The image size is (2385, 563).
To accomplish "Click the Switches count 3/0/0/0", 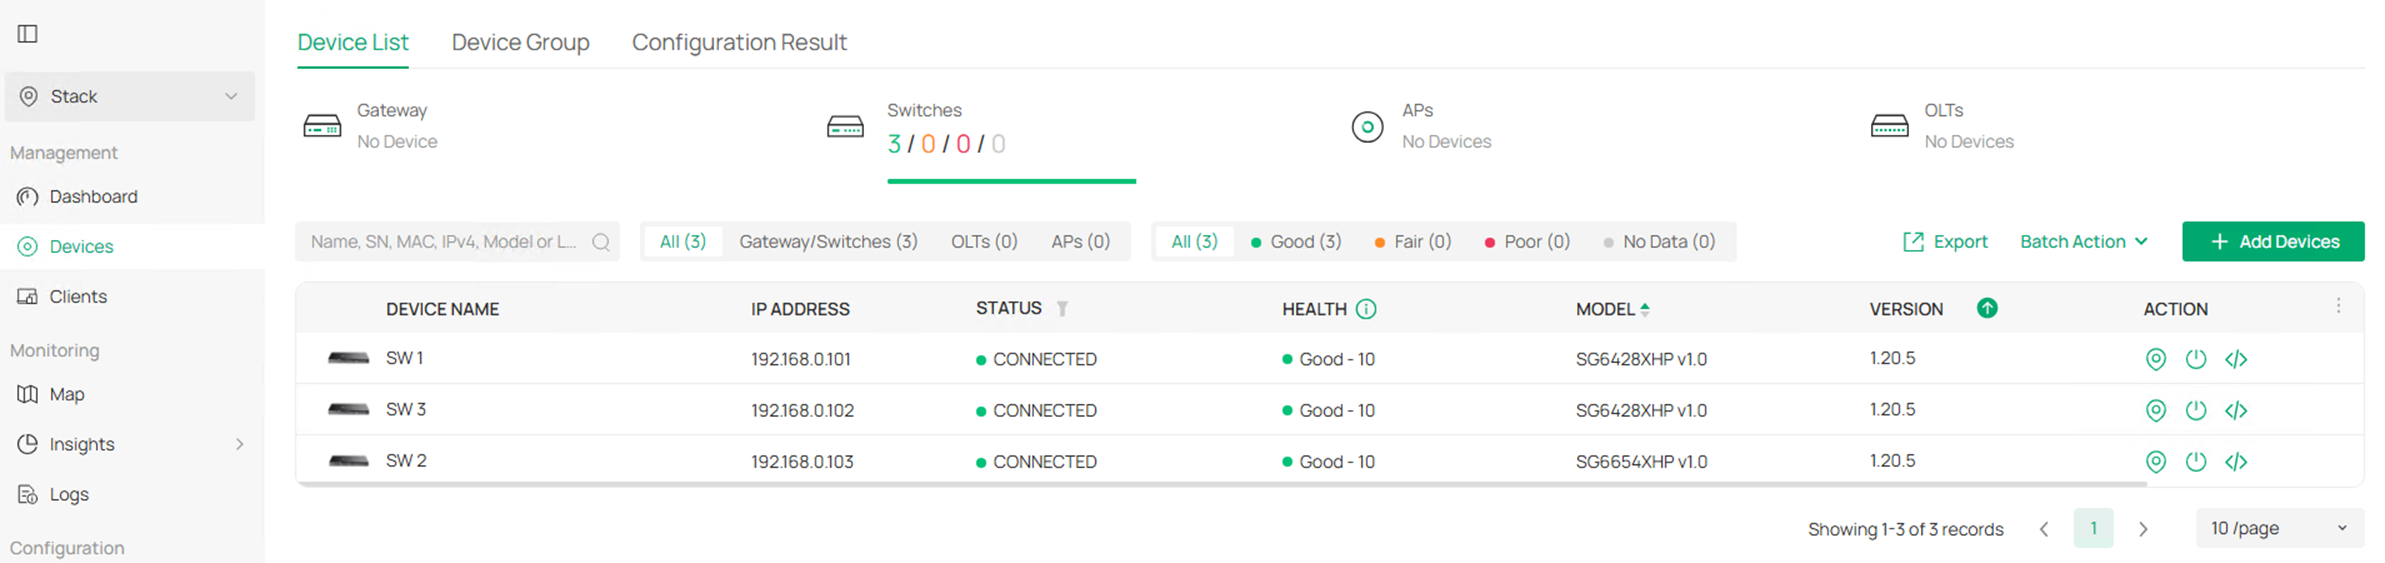I will [x=946, y=144].
